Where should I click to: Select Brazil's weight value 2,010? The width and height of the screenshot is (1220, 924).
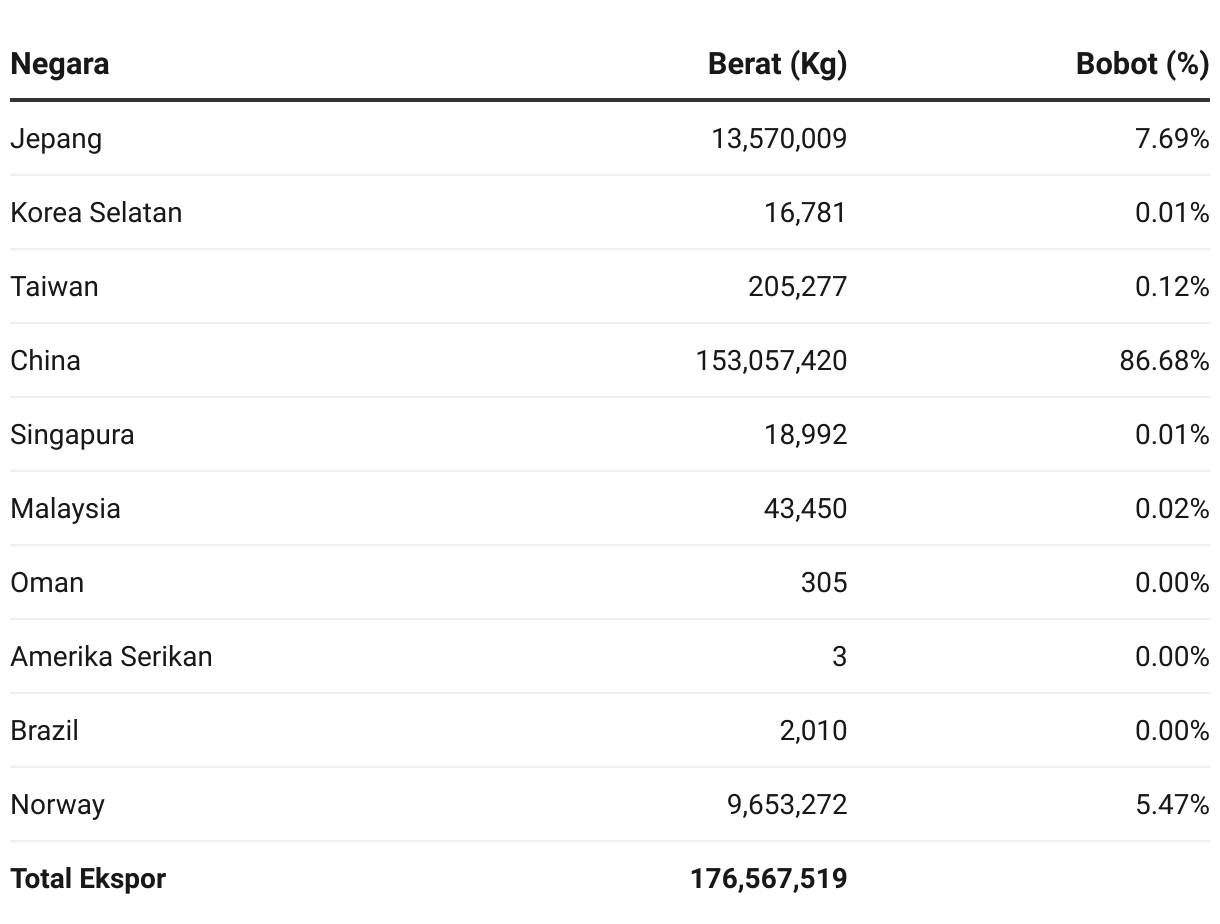click(x=813, y=731)
